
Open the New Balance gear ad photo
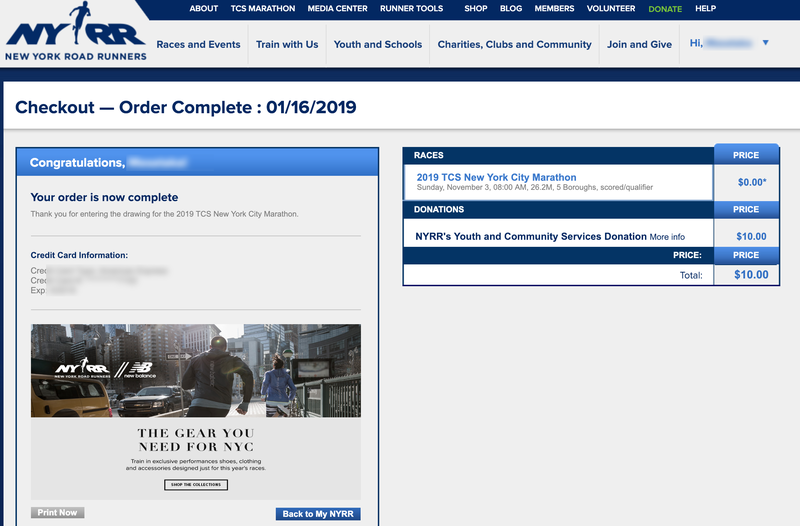(196, 370)
